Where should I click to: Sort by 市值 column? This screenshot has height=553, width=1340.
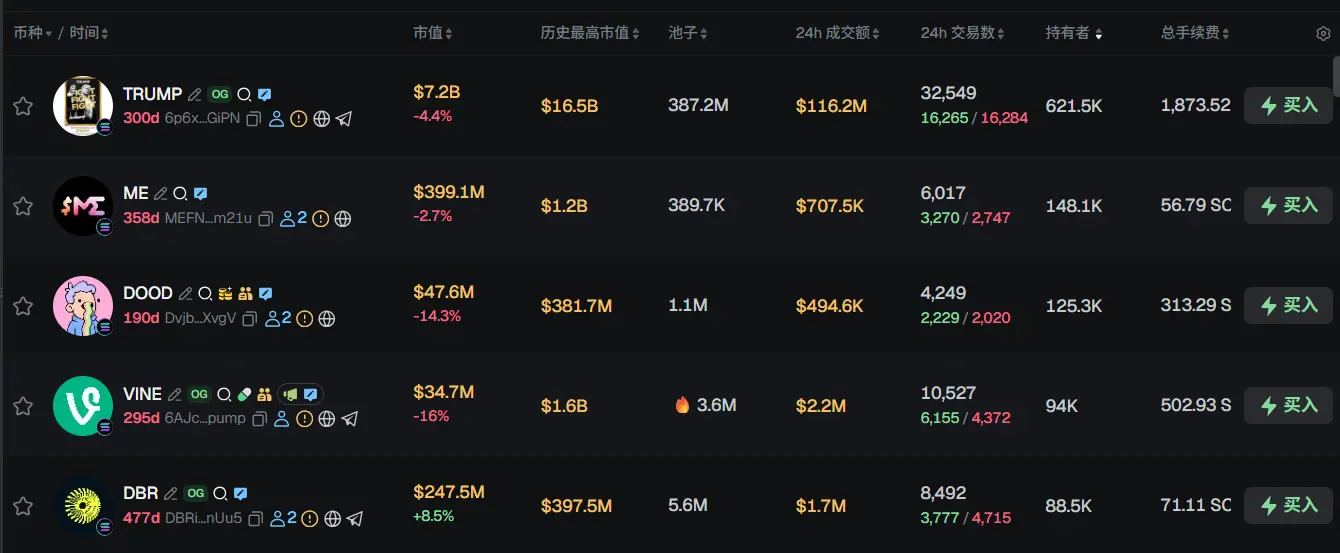(433, 33)
